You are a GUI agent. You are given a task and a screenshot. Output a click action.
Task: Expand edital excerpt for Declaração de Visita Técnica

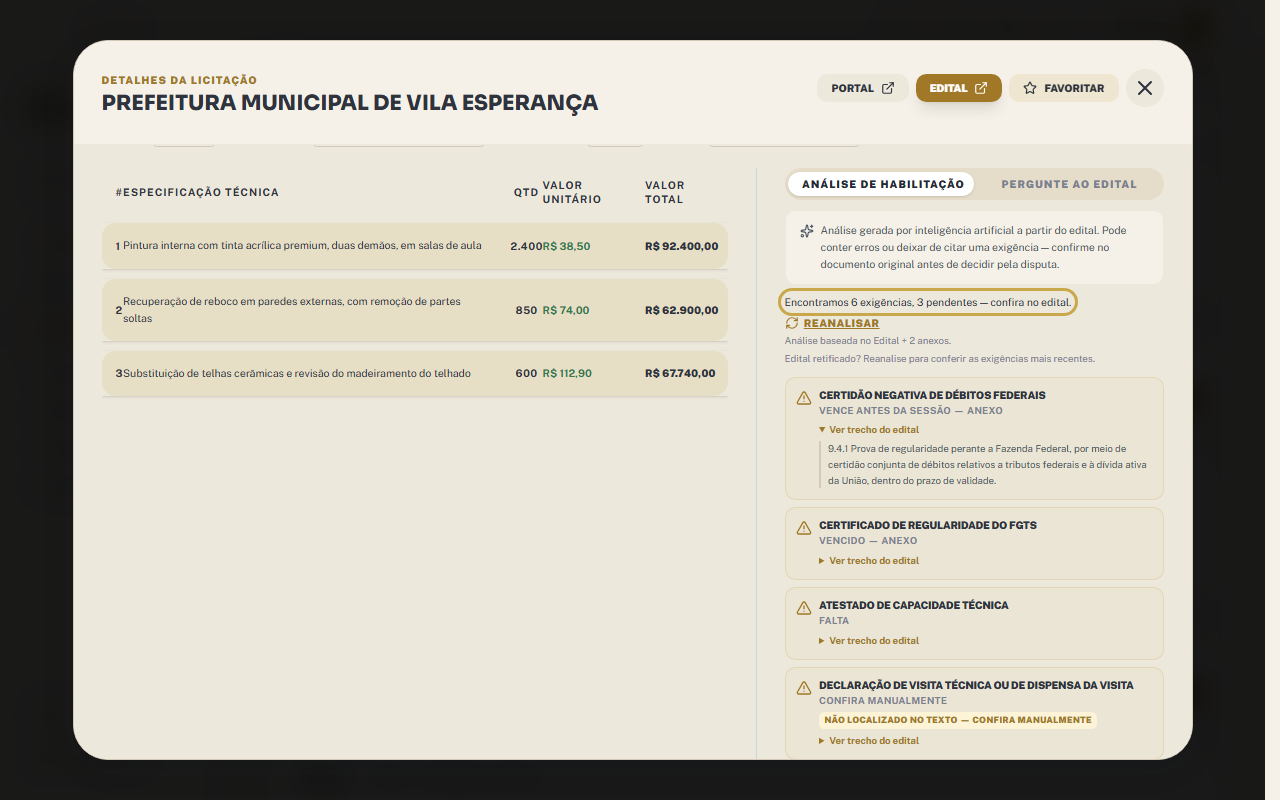click(x=869, y=741)
